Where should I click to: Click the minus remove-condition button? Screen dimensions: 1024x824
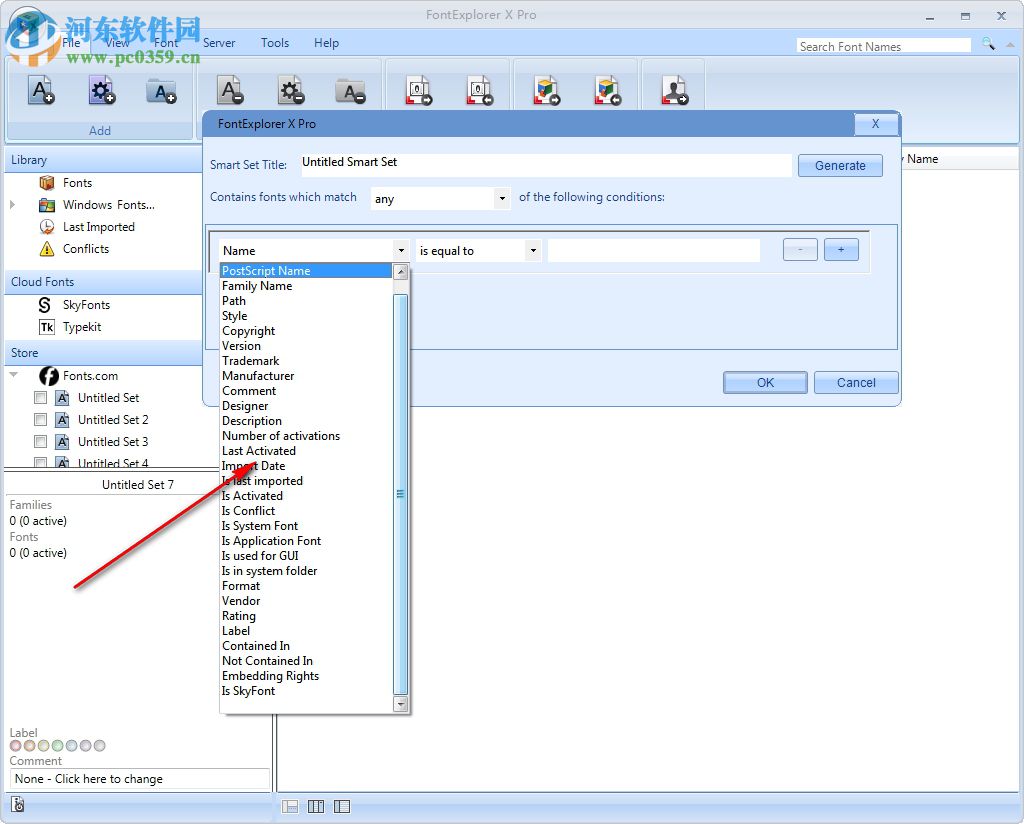coord(800,249)
